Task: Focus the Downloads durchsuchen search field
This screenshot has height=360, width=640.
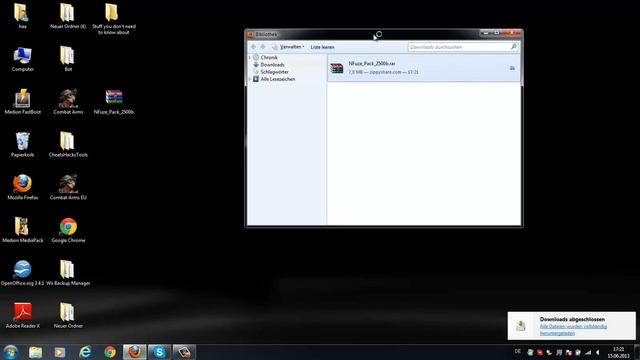Action: (x=463, y=47)
